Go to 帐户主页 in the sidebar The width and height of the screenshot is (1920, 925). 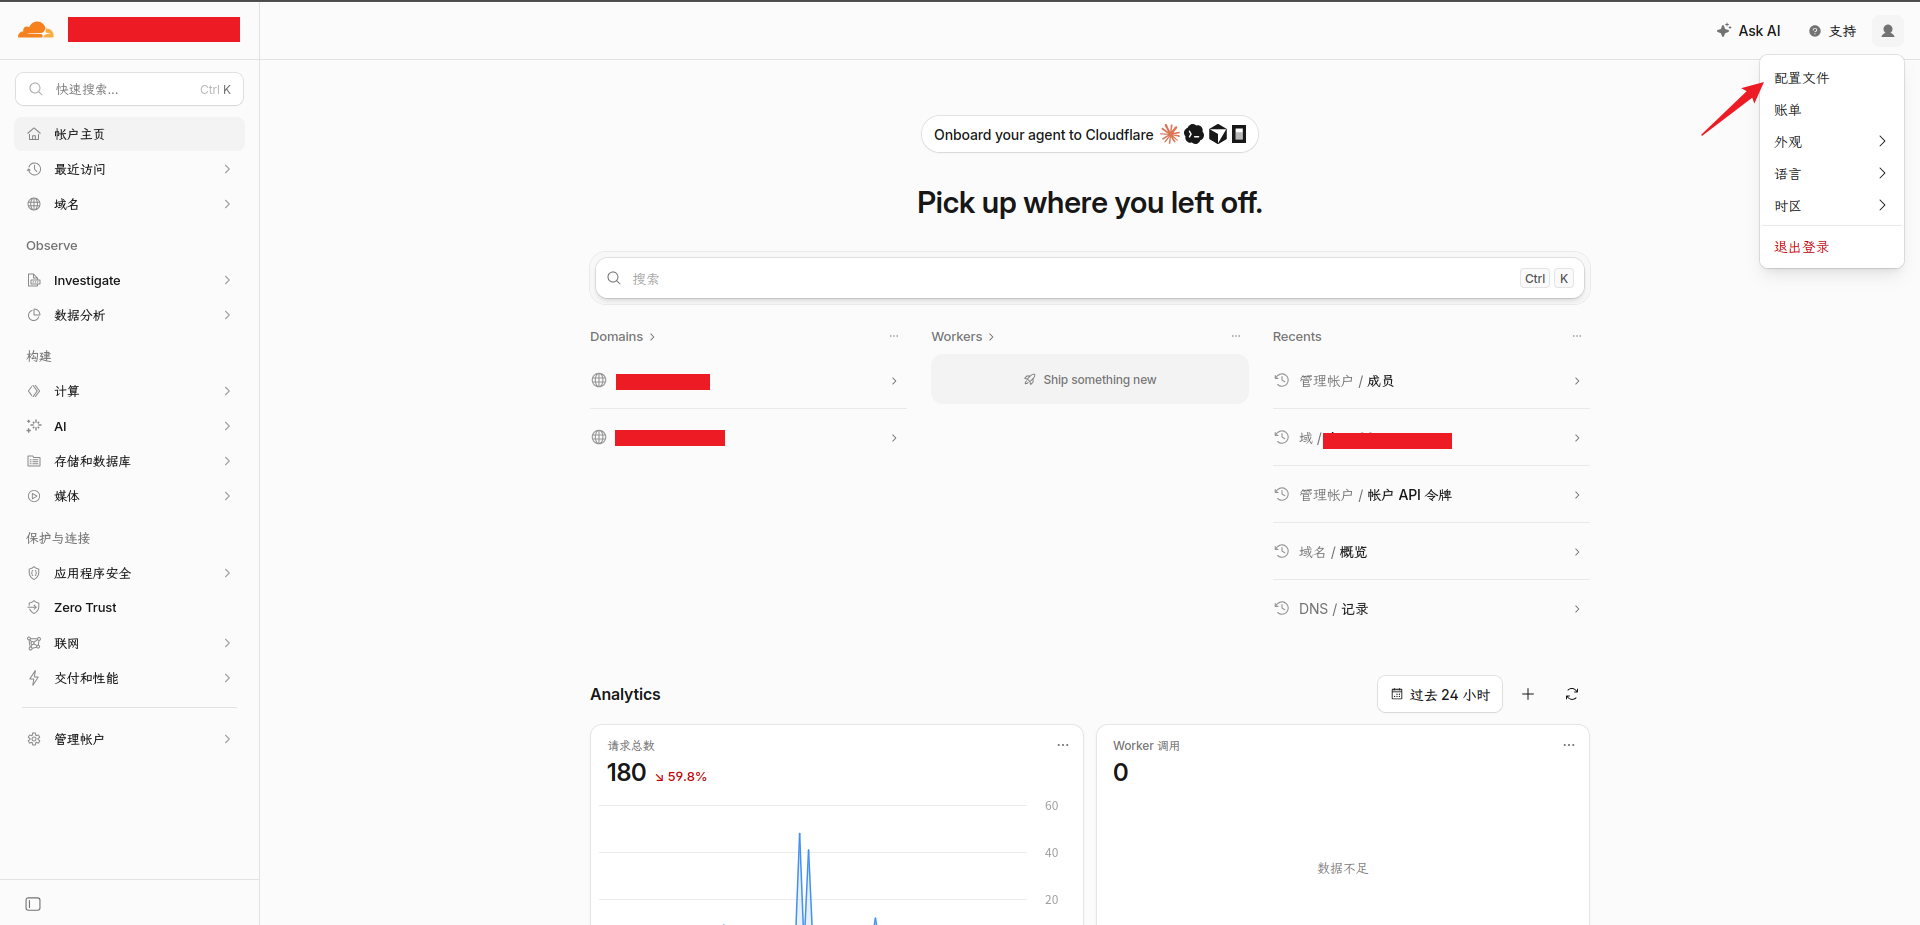click(130, 134)
